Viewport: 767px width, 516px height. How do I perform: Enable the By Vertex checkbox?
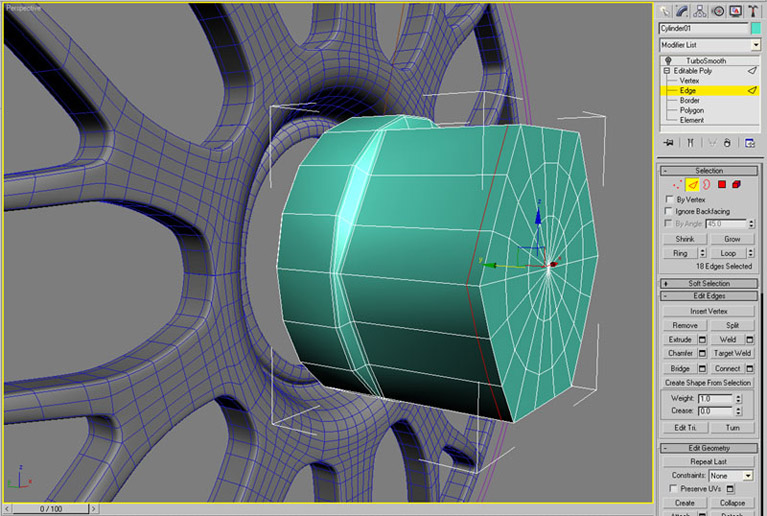[670, 199]
